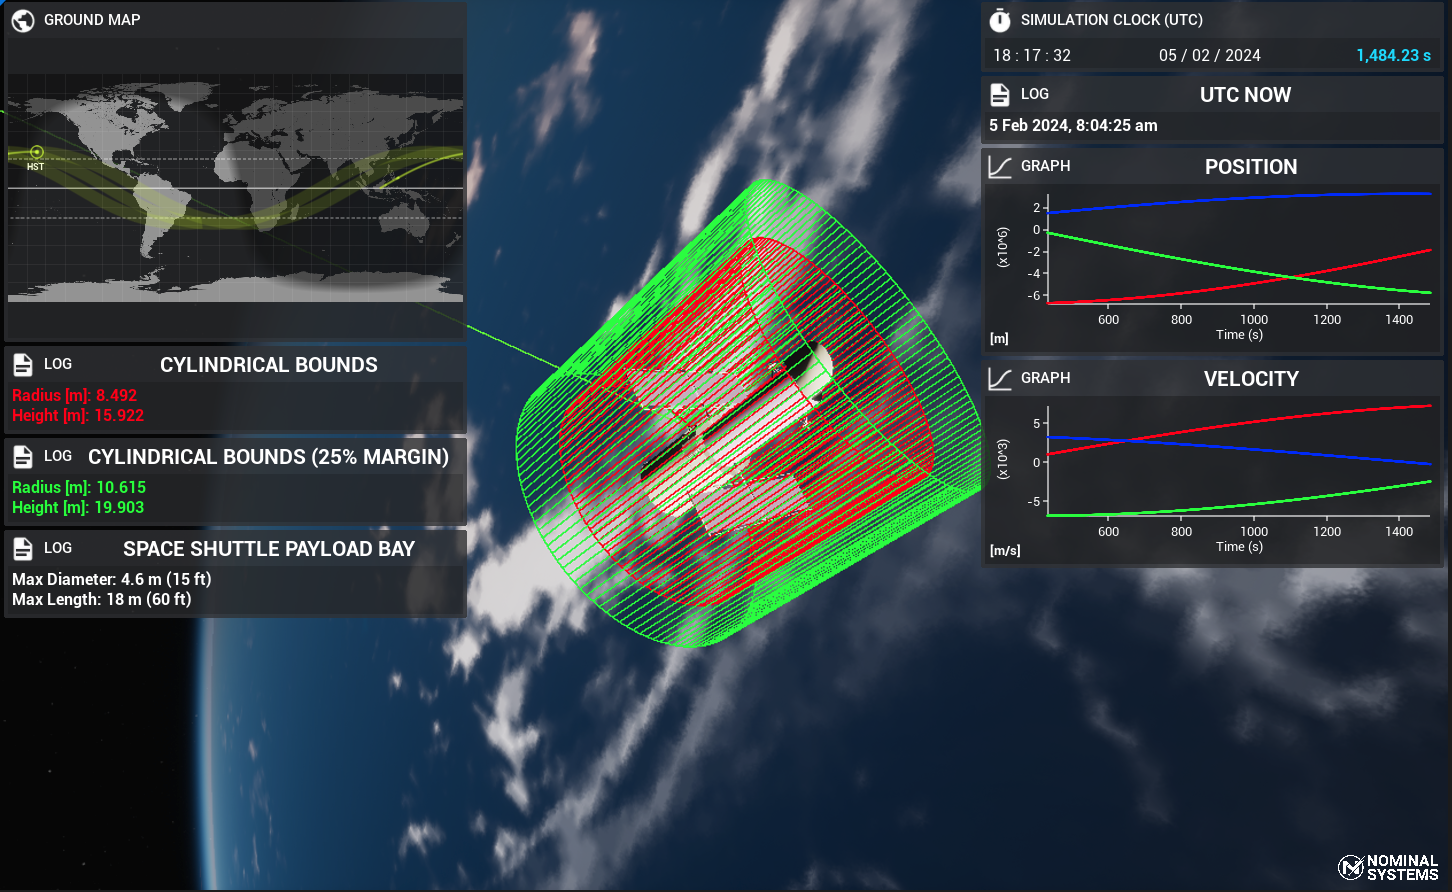Click the red Height [m]: 15.922 value
Image resolution: width=1452 pixels, height=892 pixels.
pyautogui.click(x=78, y=416)
